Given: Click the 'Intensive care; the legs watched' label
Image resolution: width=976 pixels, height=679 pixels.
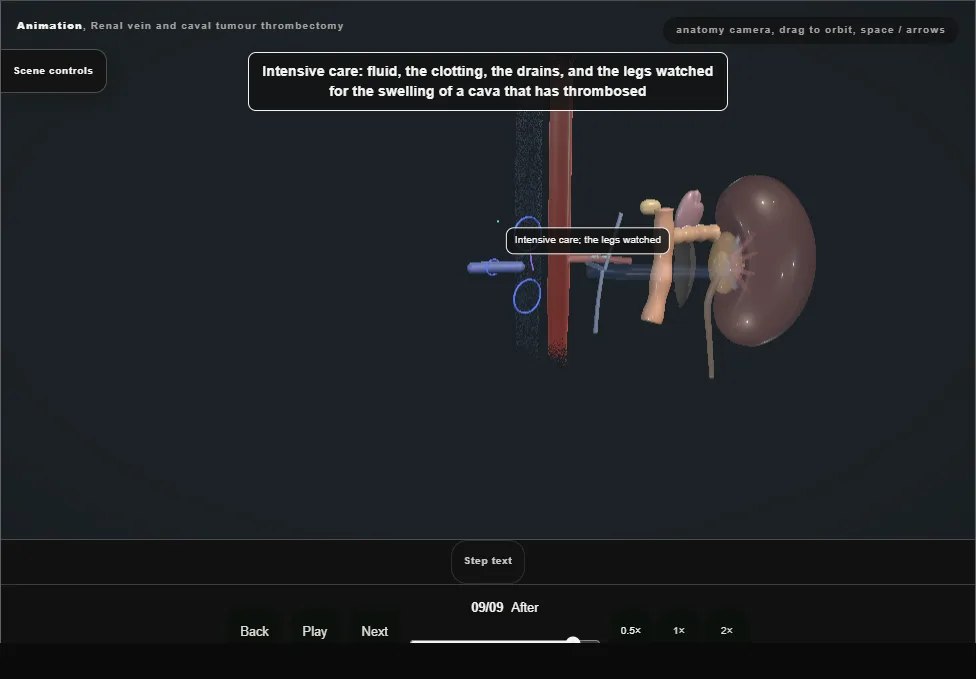Looking at the screenshot, I should [588, 240].
